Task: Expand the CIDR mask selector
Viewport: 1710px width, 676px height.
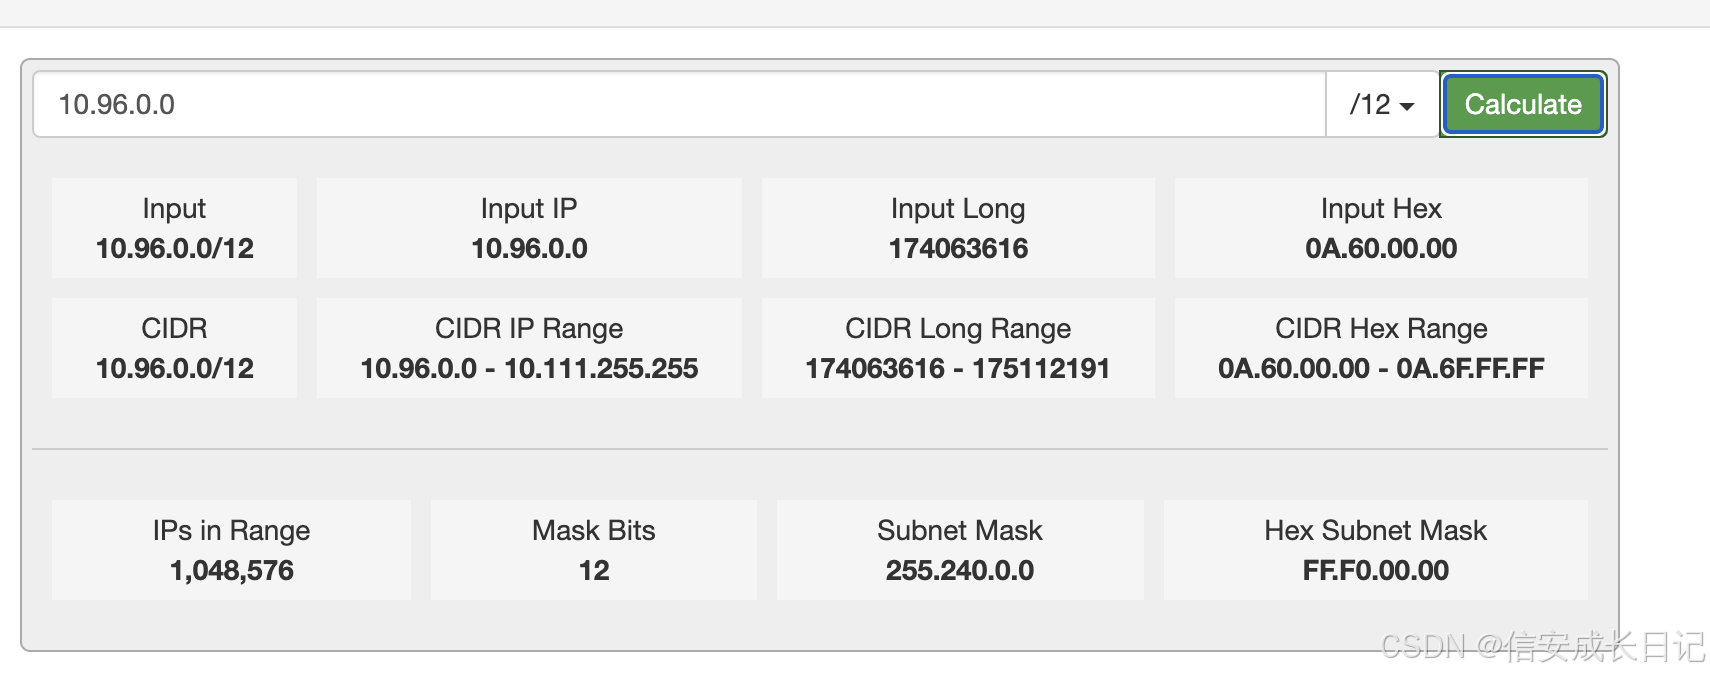Action: [x=1380, y=104]
